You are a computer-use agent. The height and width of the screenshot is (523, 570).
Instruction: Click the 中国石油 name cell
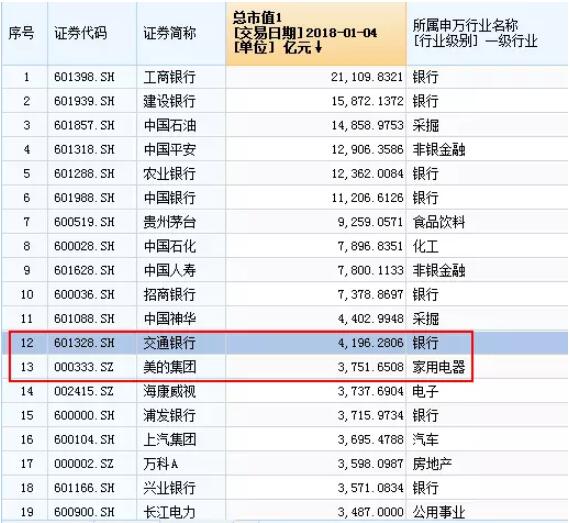click(x=181, y=125)
